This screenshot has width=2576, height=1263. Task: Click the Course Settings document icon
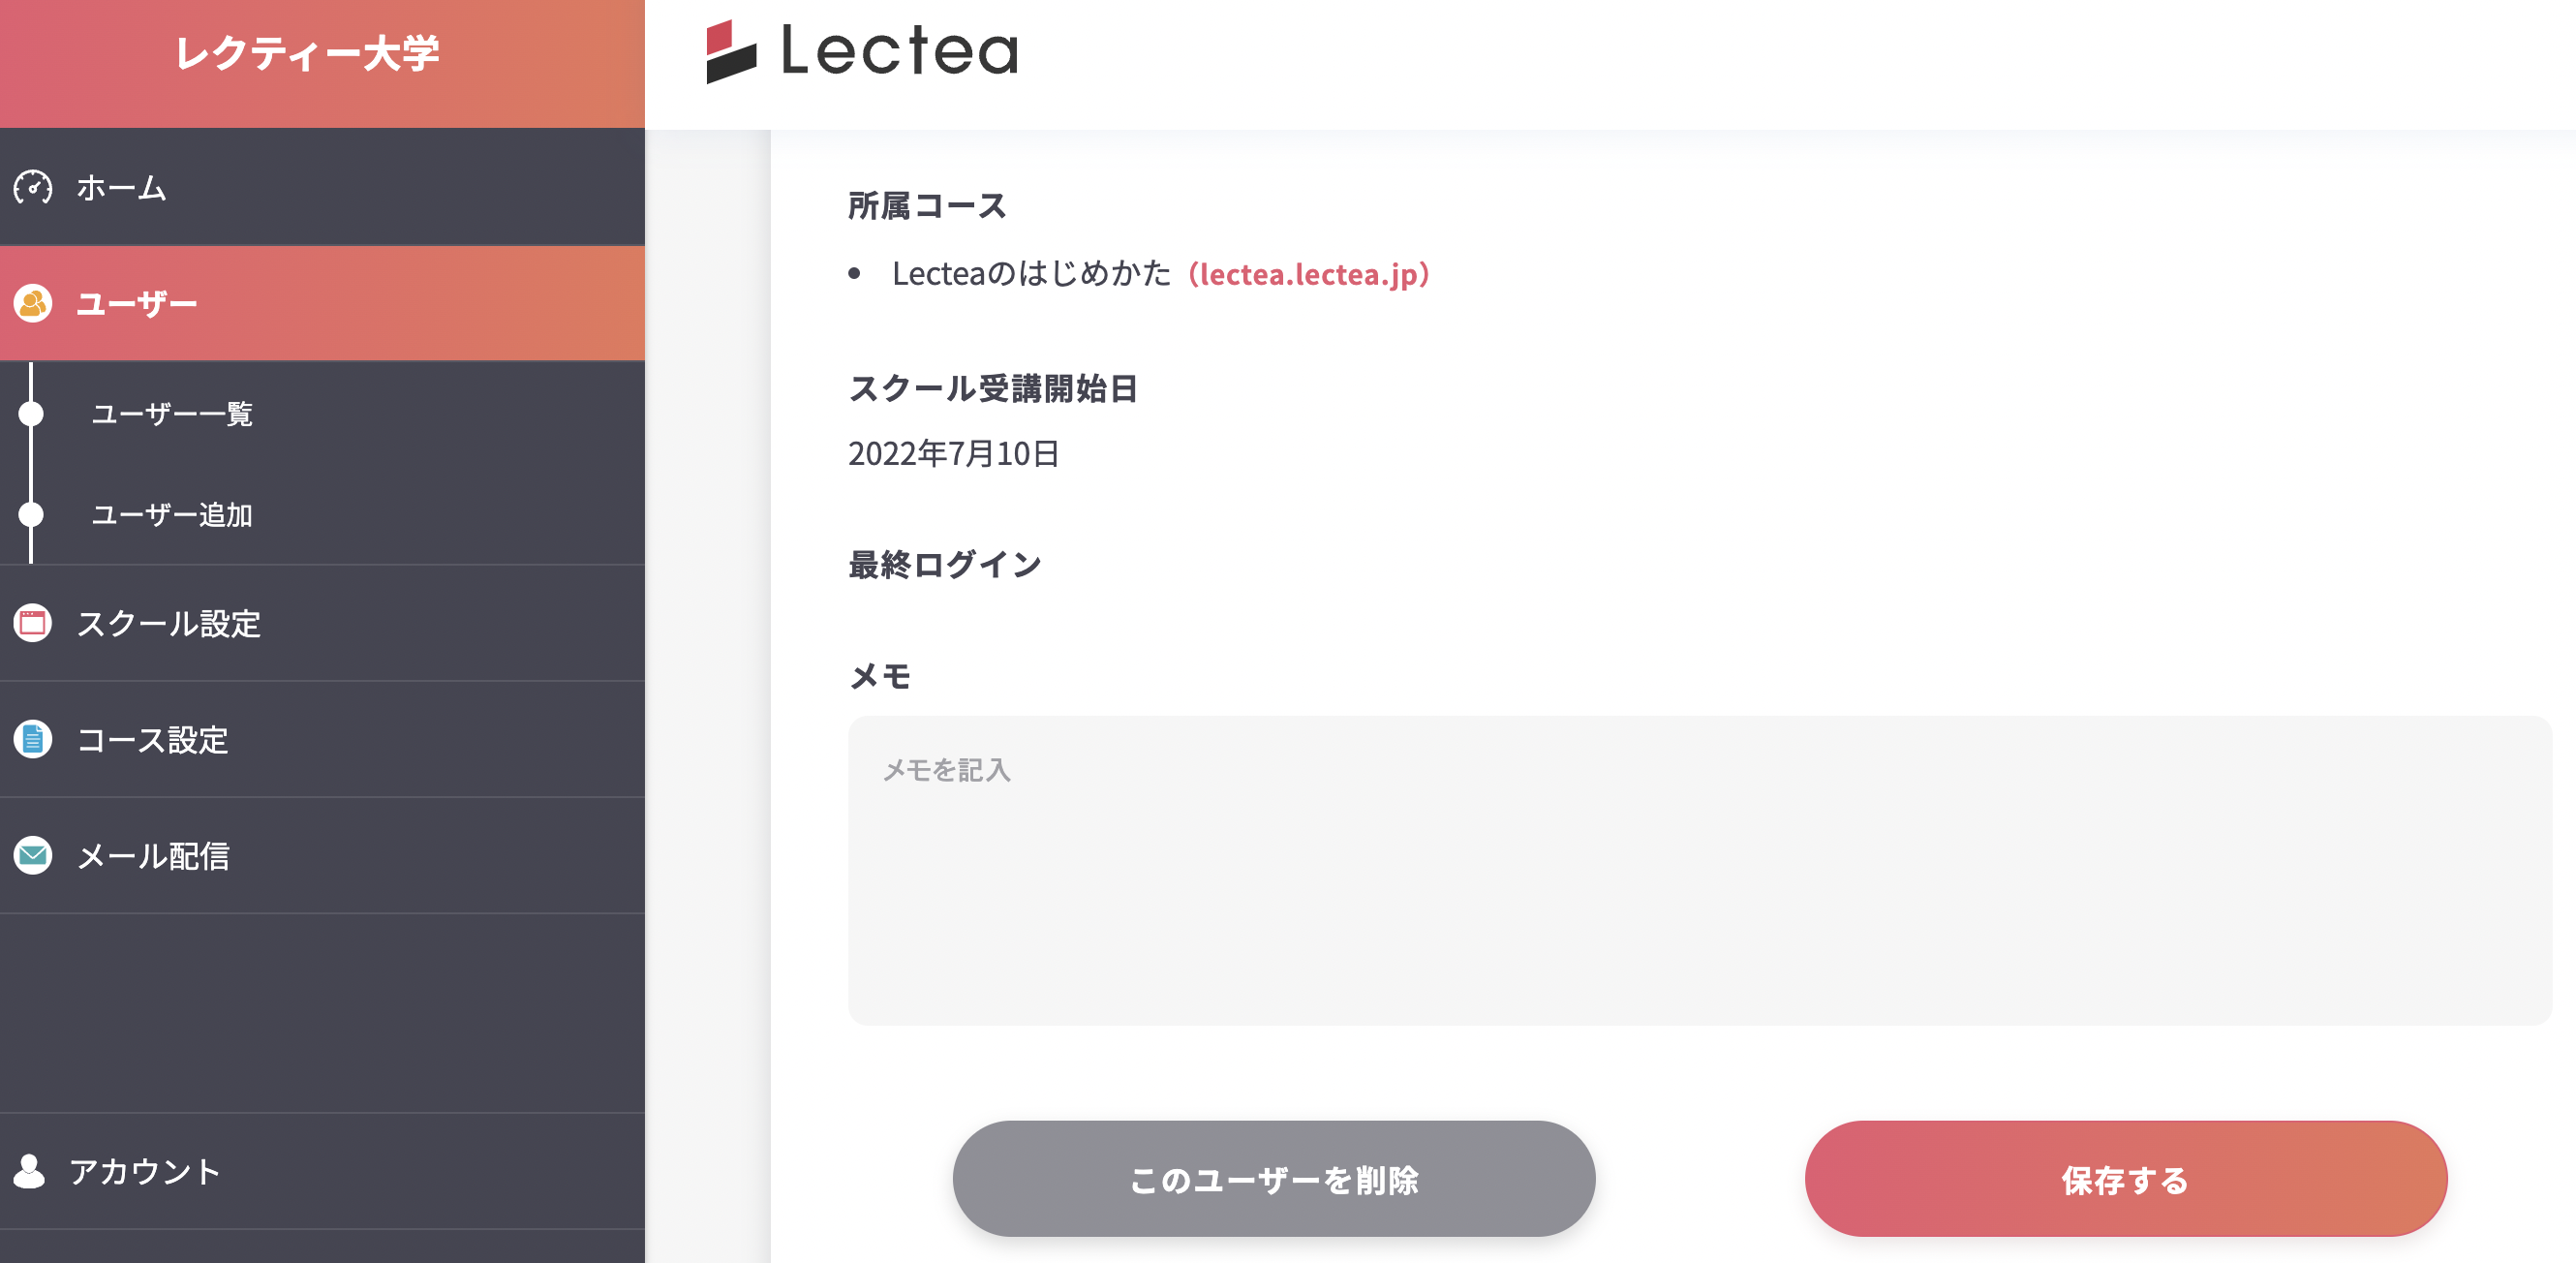33,739
